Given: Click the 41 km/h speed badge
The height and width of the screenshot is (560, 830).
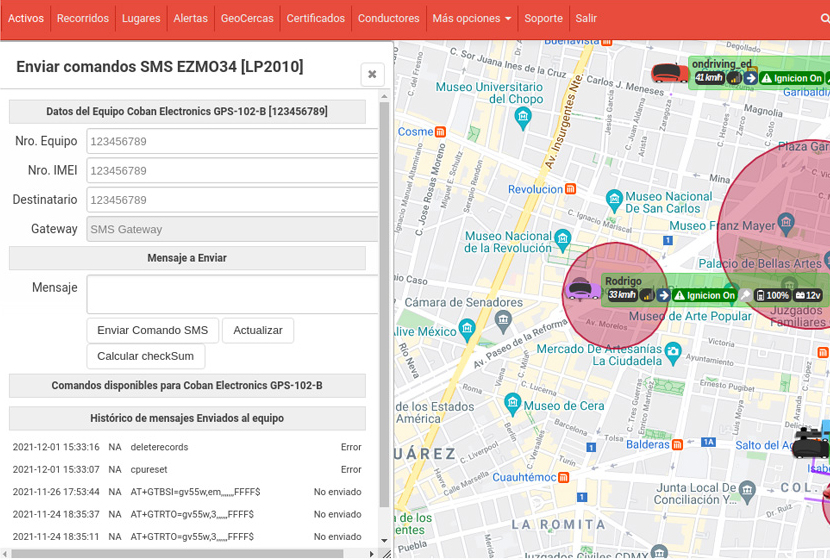Looking at the screenshot, I should pyautogui.click(x=709, y=78).
